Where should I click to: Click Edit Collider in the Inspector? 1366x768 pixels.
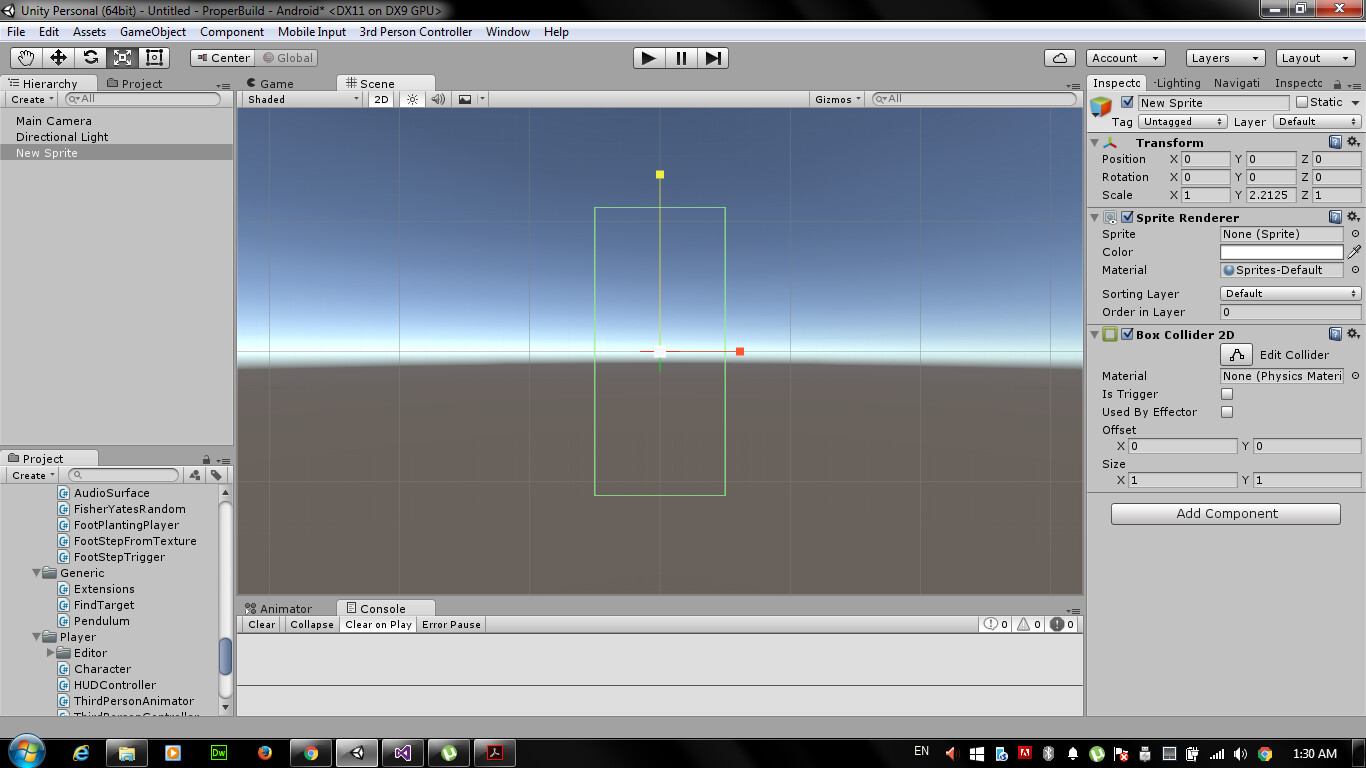[x=1236, y=354]
